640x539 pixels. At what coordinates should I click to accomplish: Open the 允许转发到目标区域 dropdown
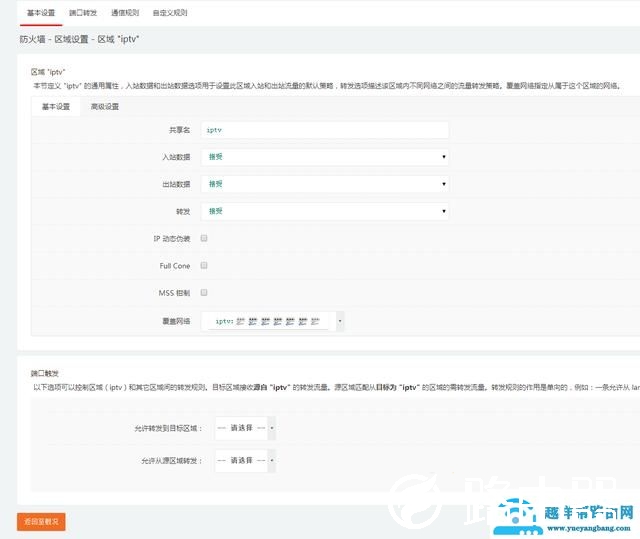(x=245, y=428)
